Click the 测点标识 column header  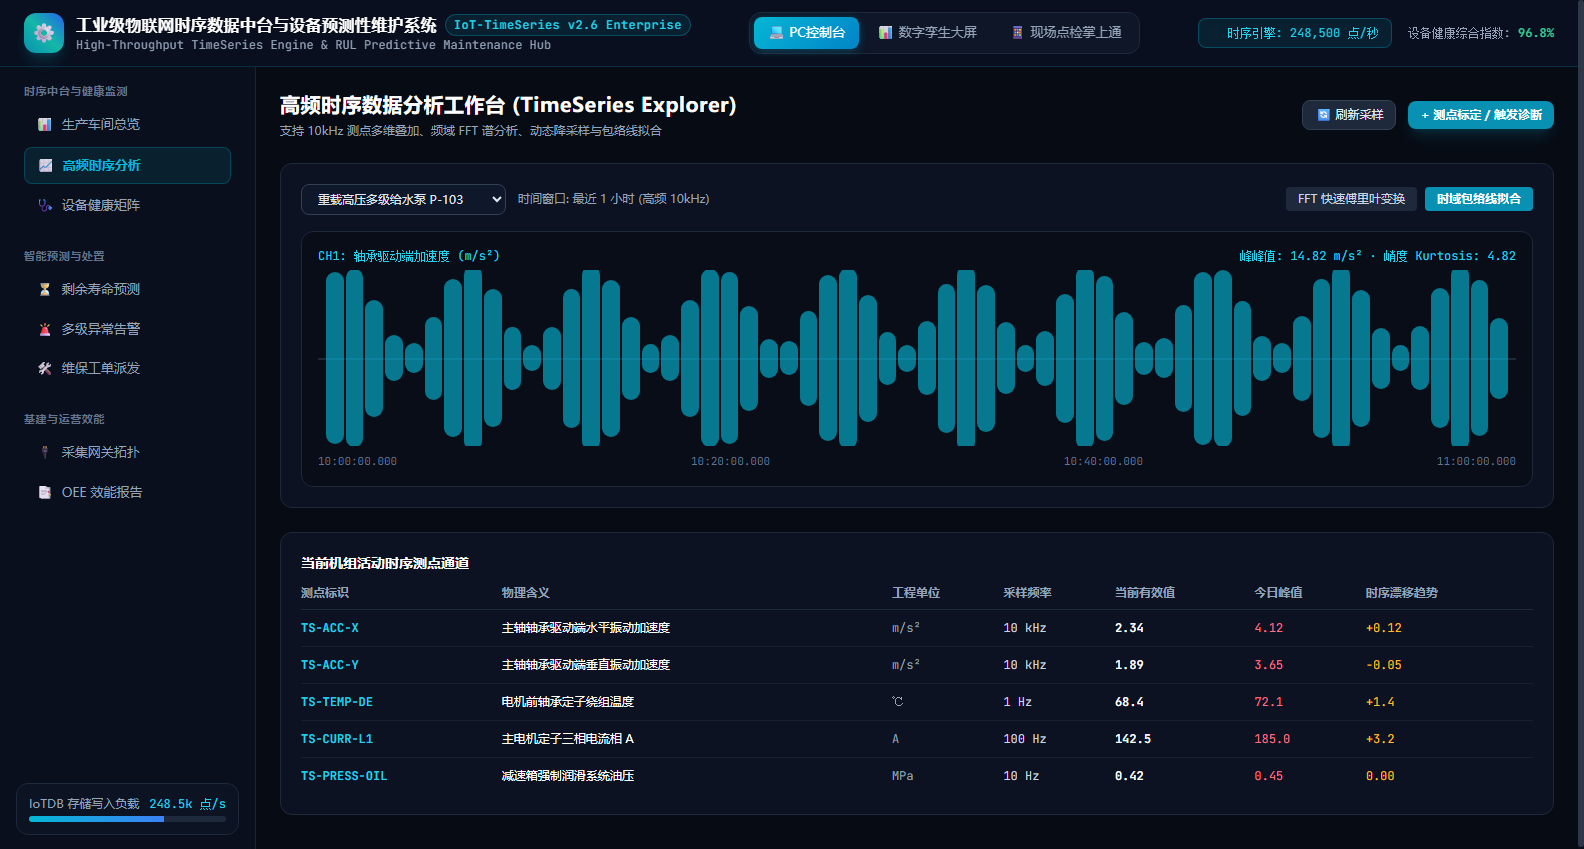pyautogui.click(x=325, y=593)
